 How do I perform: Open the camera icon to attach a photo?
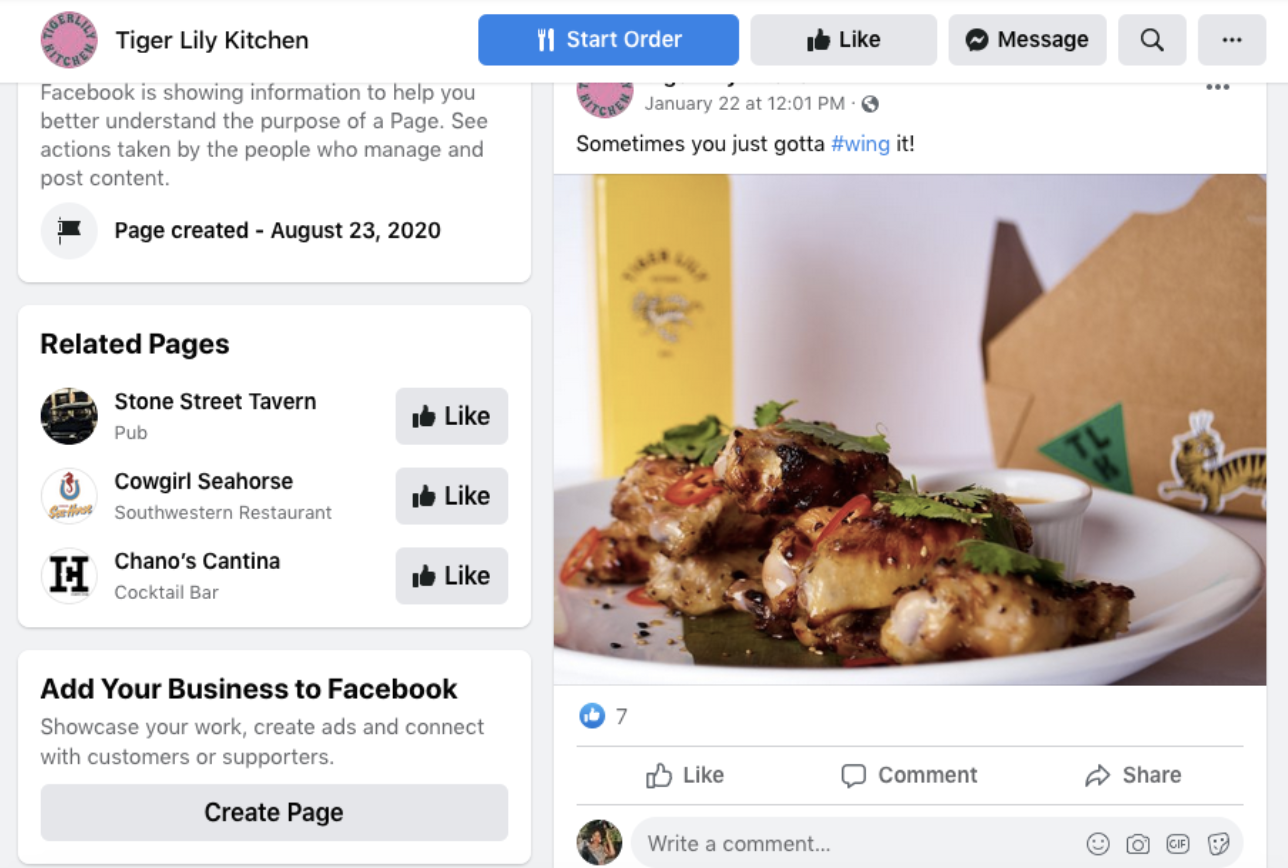(1138, 843)
